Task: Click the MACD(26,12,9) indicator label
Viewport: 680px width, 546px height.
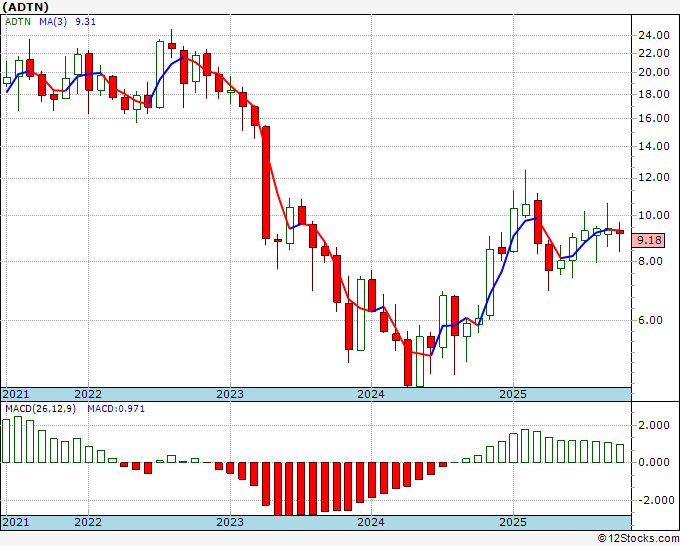Action: click(x=40, y=409)
